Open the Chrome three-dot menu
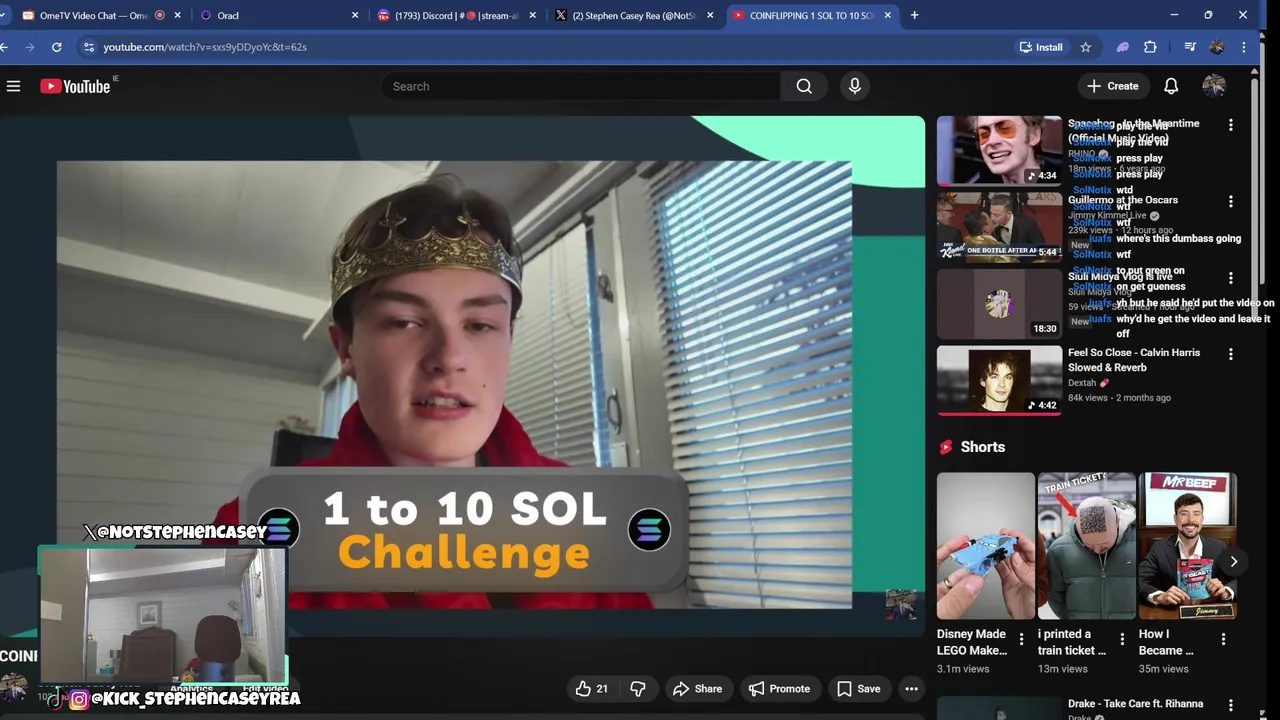The image size is (1280, 720). [x=1244, y=47]
